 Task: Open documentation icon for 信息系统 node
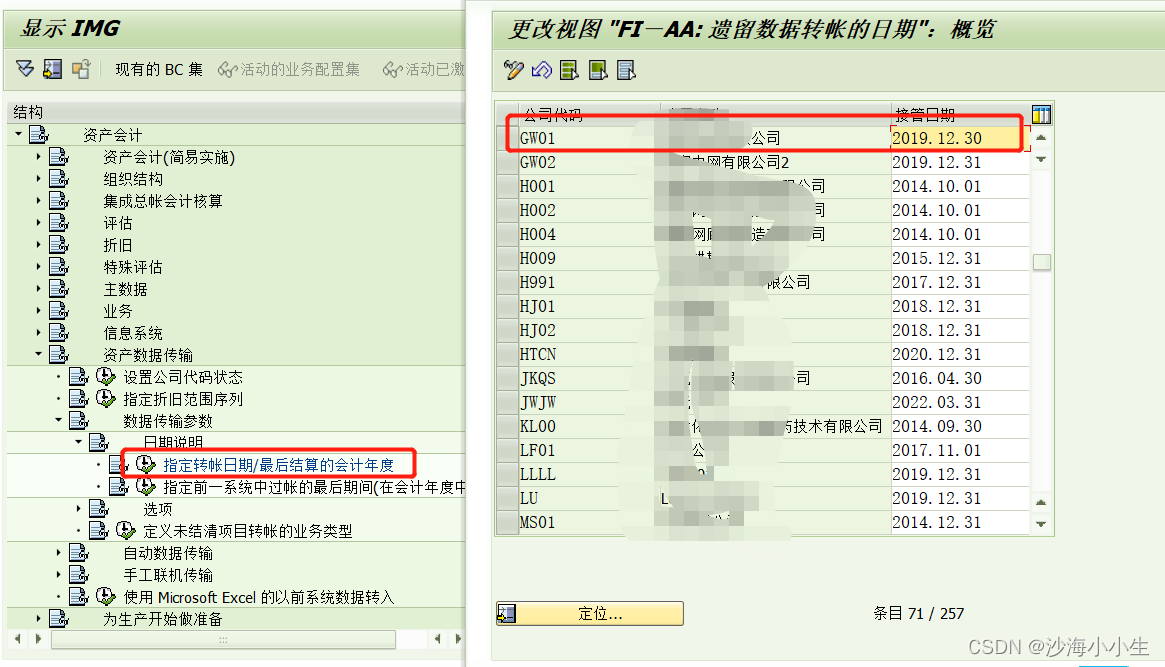59,333
